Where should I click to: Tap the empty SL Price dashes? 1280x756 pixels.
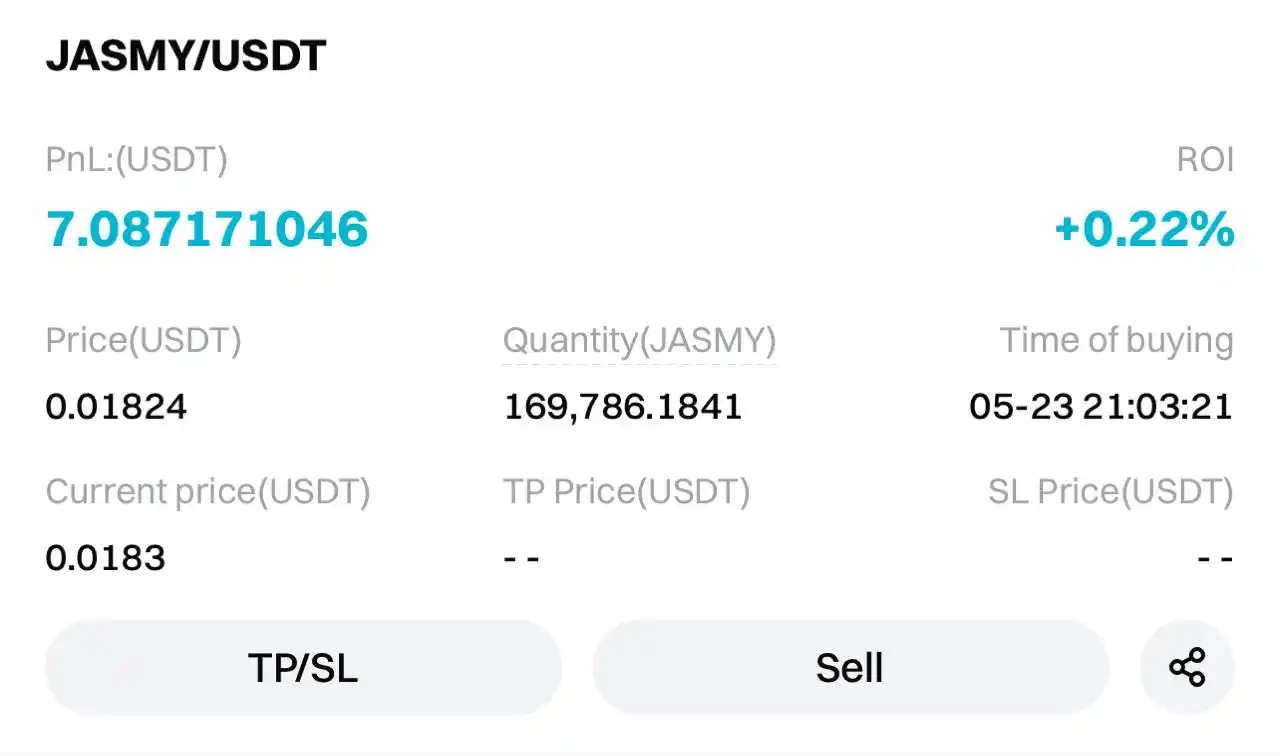point(1216,558)
